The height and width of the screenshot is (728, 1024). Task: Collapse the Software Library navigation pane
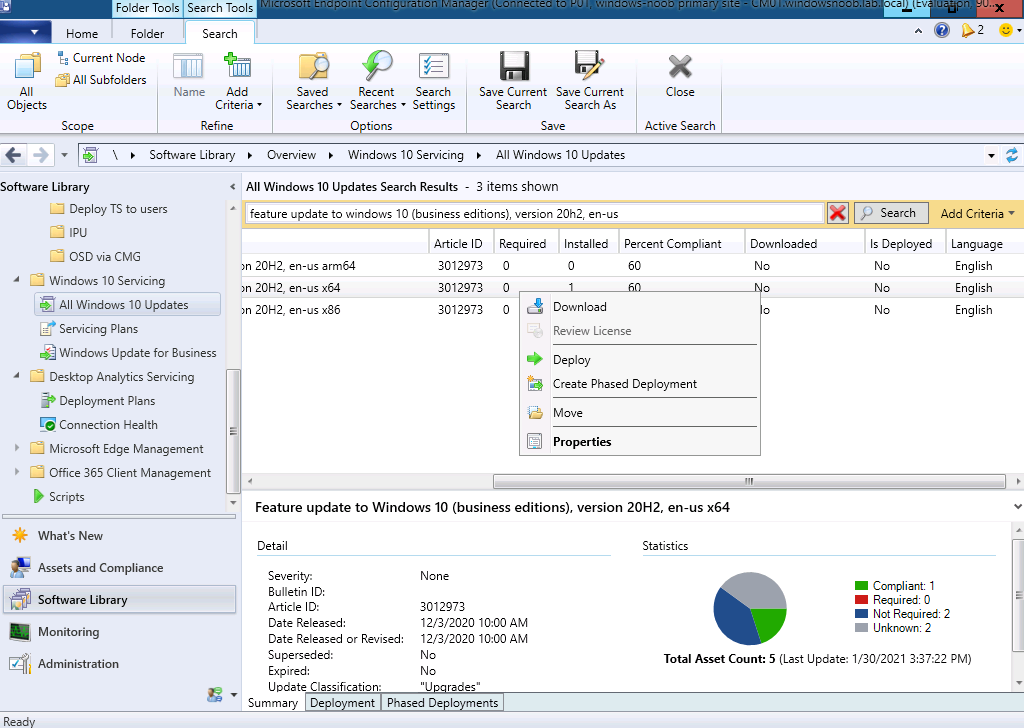pos(232,187)
